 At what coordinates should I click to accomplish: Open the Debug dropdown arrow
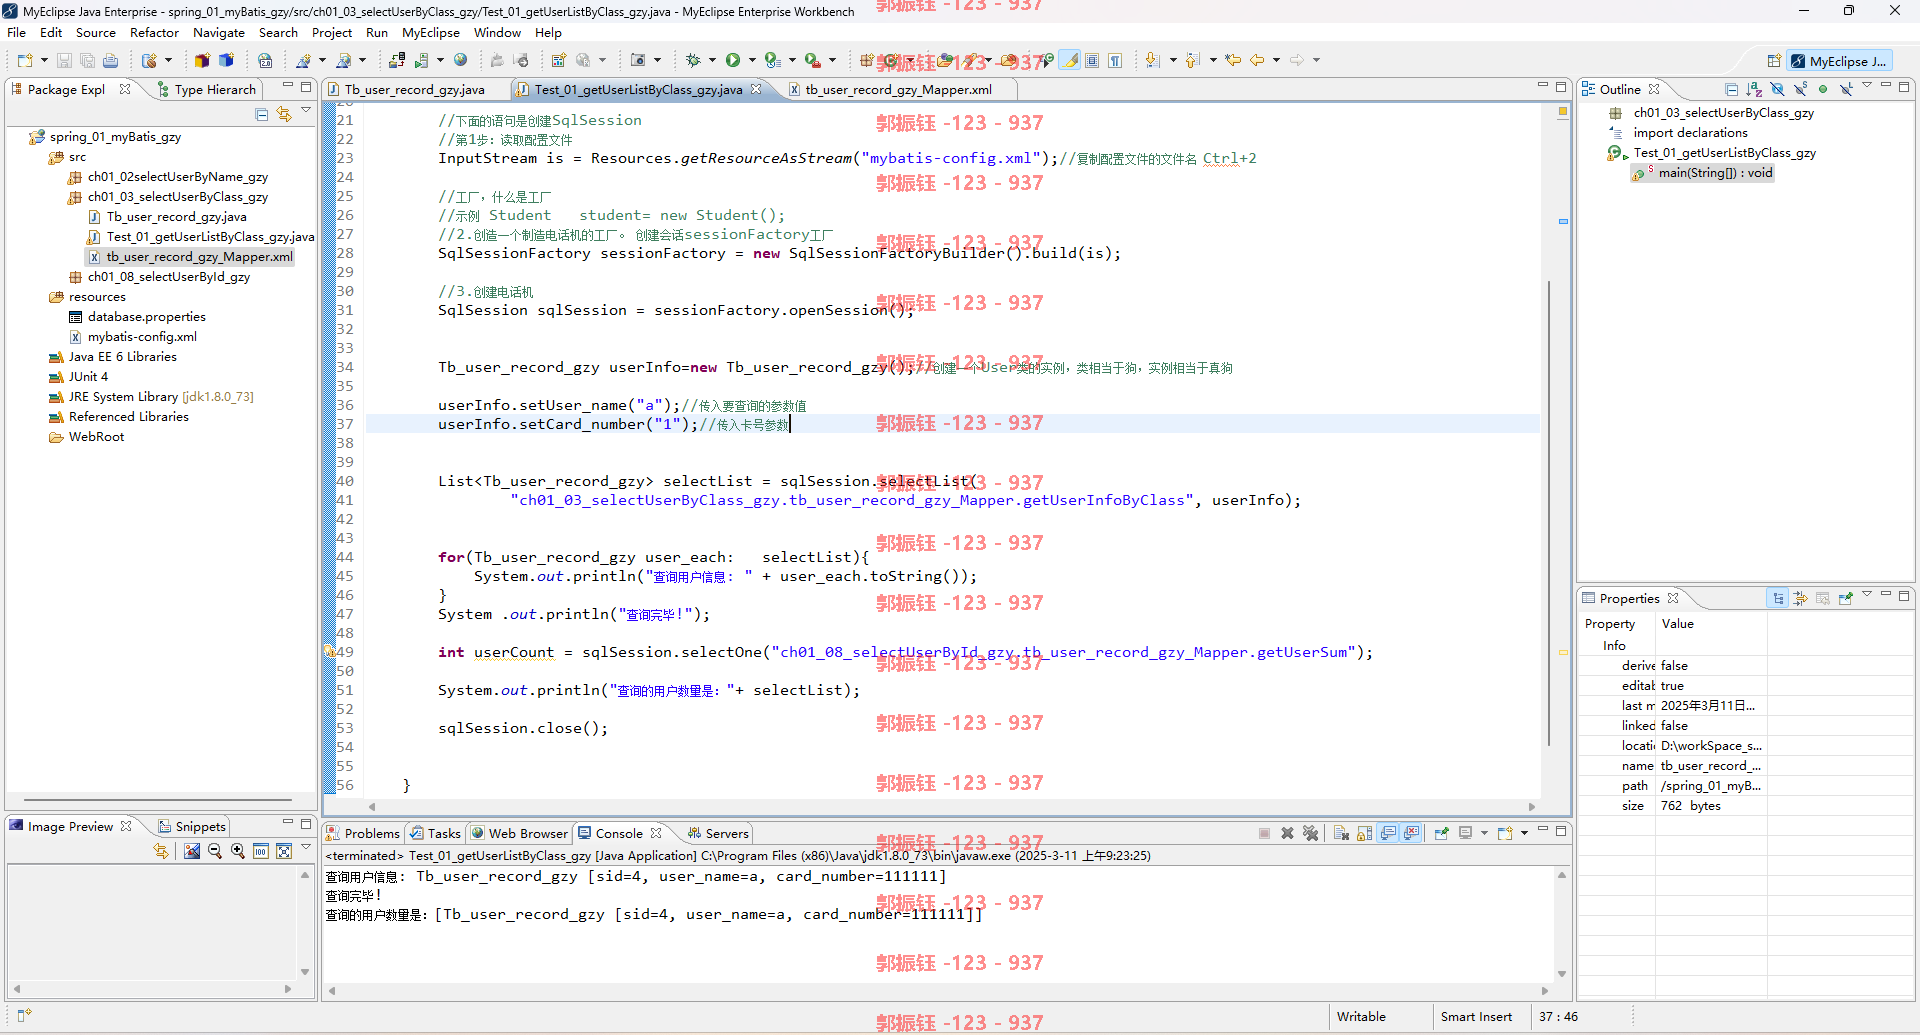(x=712, y=60)
